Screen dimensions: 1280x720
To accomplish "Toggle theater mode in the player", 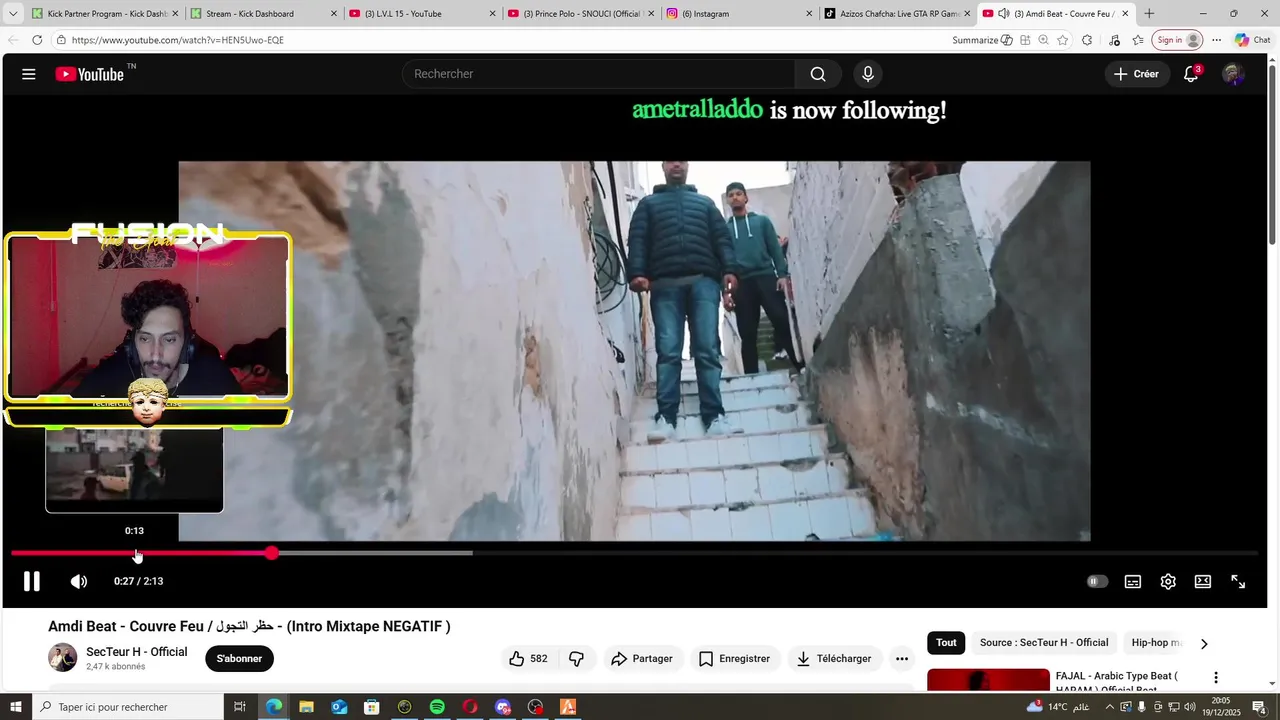I will pos(1203,581).
